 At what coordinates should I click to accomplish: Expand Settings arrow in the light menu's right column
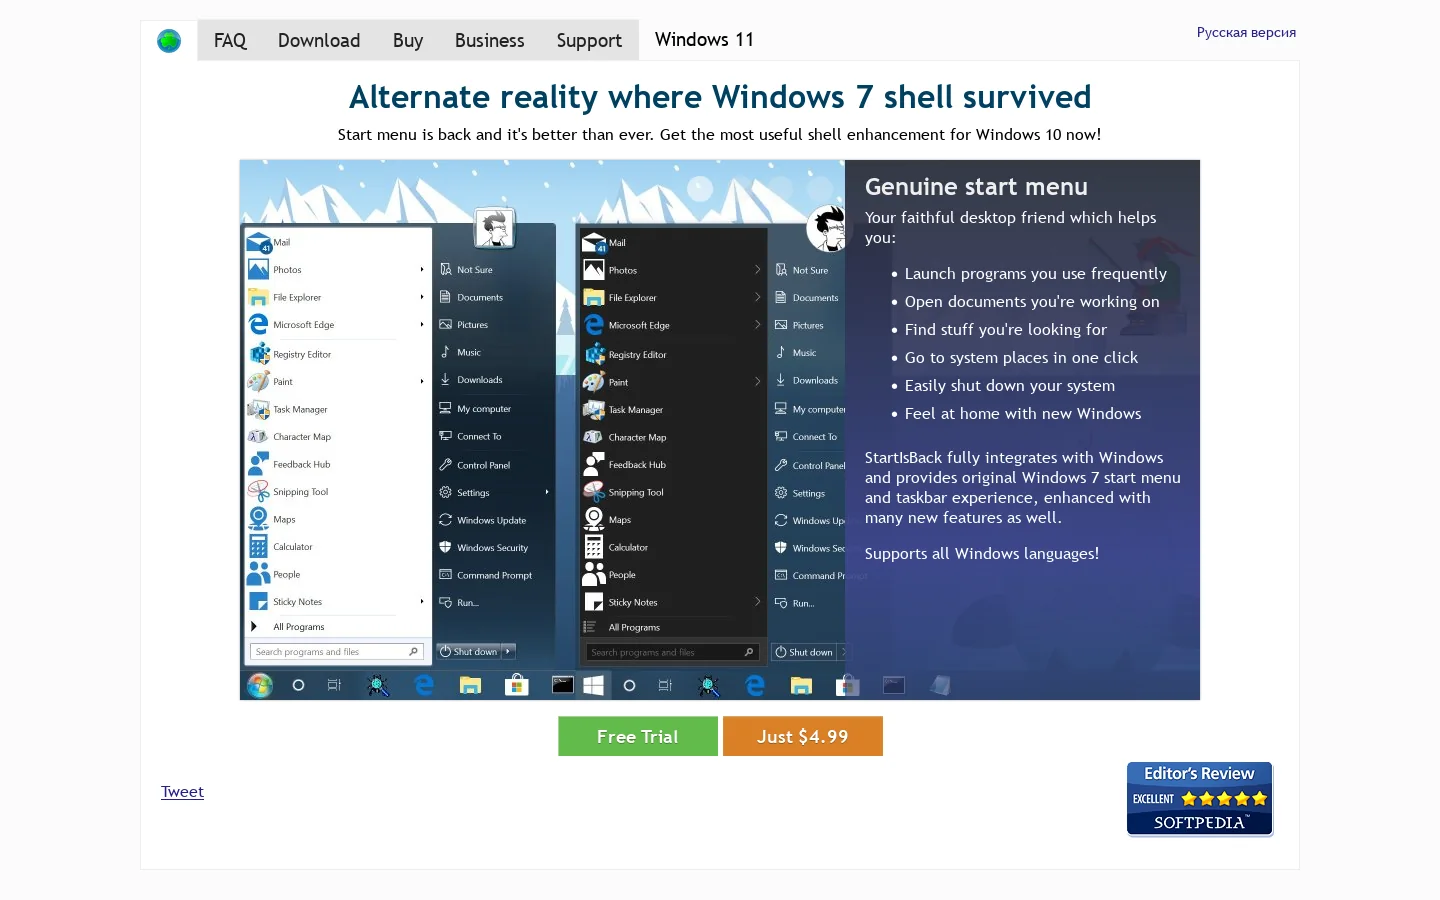[x=547, y=492]
